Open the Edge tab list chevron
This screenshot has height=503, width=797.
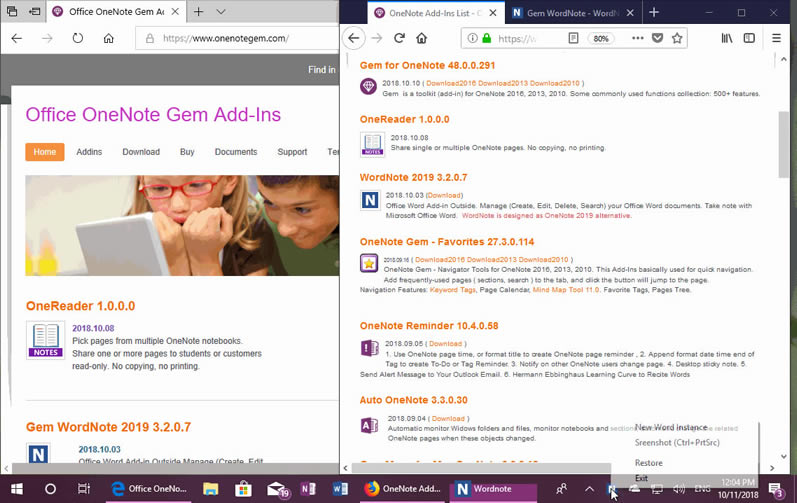pos(220,12)
